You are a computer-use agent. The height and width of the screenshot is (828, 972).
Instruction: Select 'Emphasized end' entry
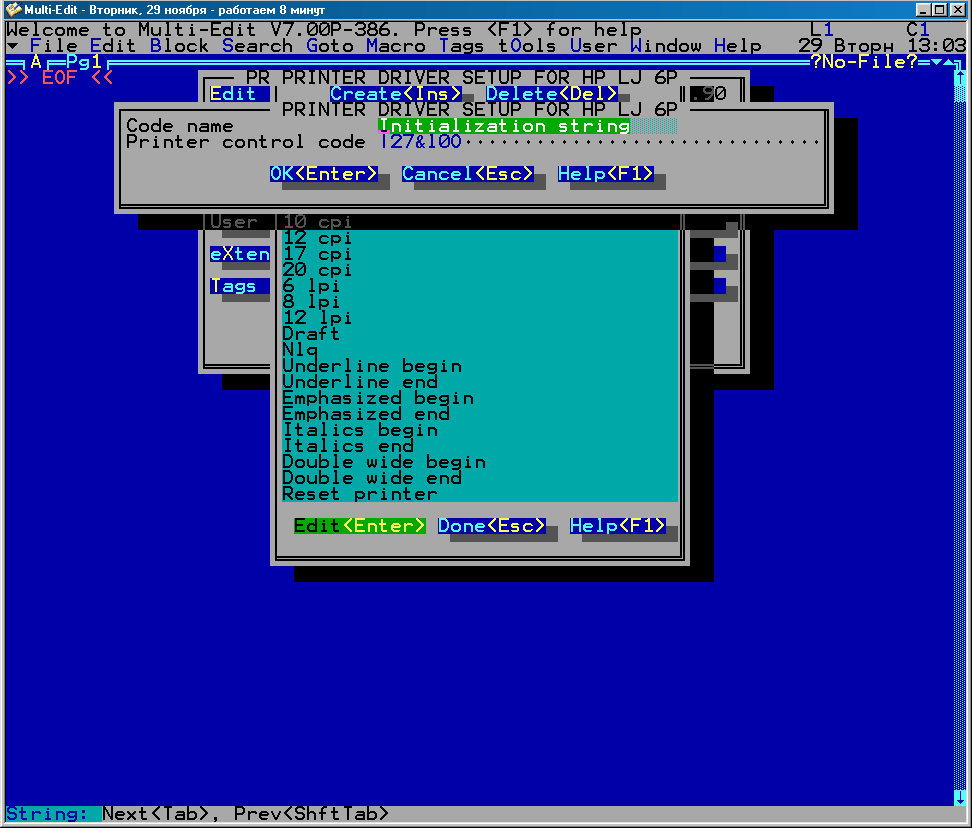point(480,414)
